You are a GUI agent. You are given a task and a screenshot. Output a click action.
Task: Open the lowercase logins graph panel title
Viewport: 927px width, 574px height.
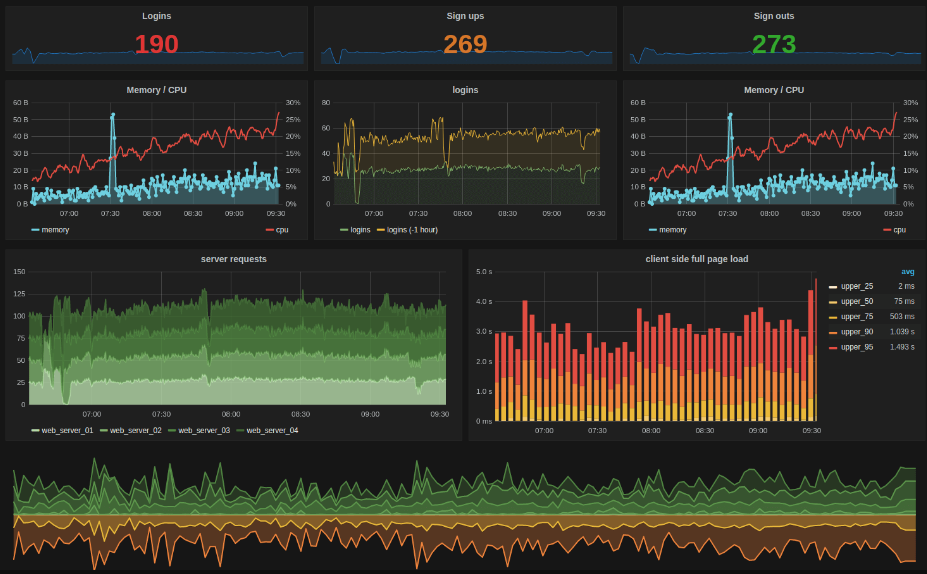465,90
